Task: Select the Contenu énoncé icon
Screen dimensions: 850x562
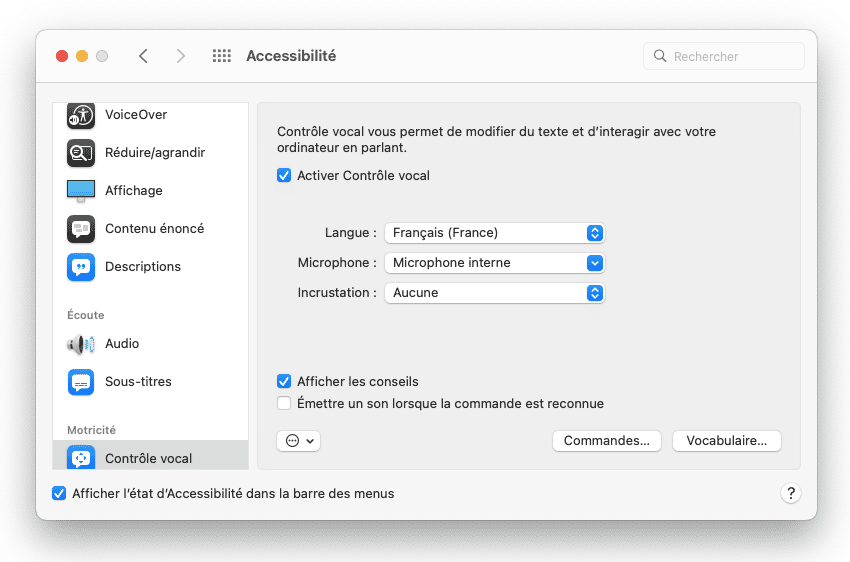Action: pos(81,229)
